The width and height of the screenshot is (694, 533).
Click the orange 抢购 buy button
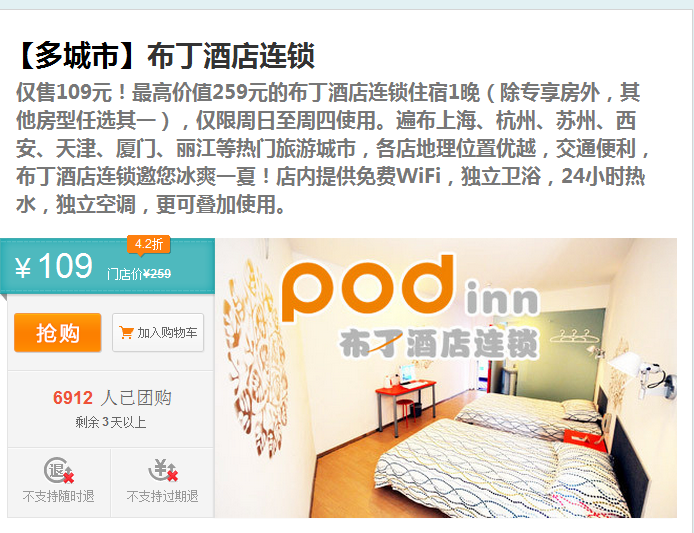click(x=58, y=332)
